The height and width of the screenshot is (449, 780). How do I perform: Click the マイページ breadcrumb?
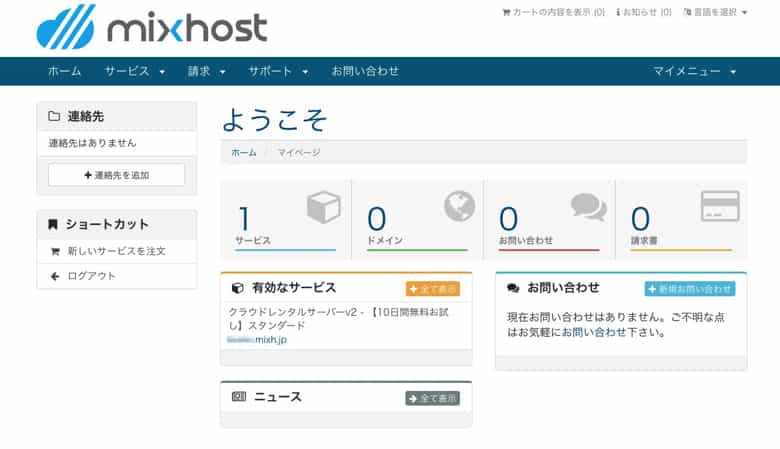tap(299, 153)
